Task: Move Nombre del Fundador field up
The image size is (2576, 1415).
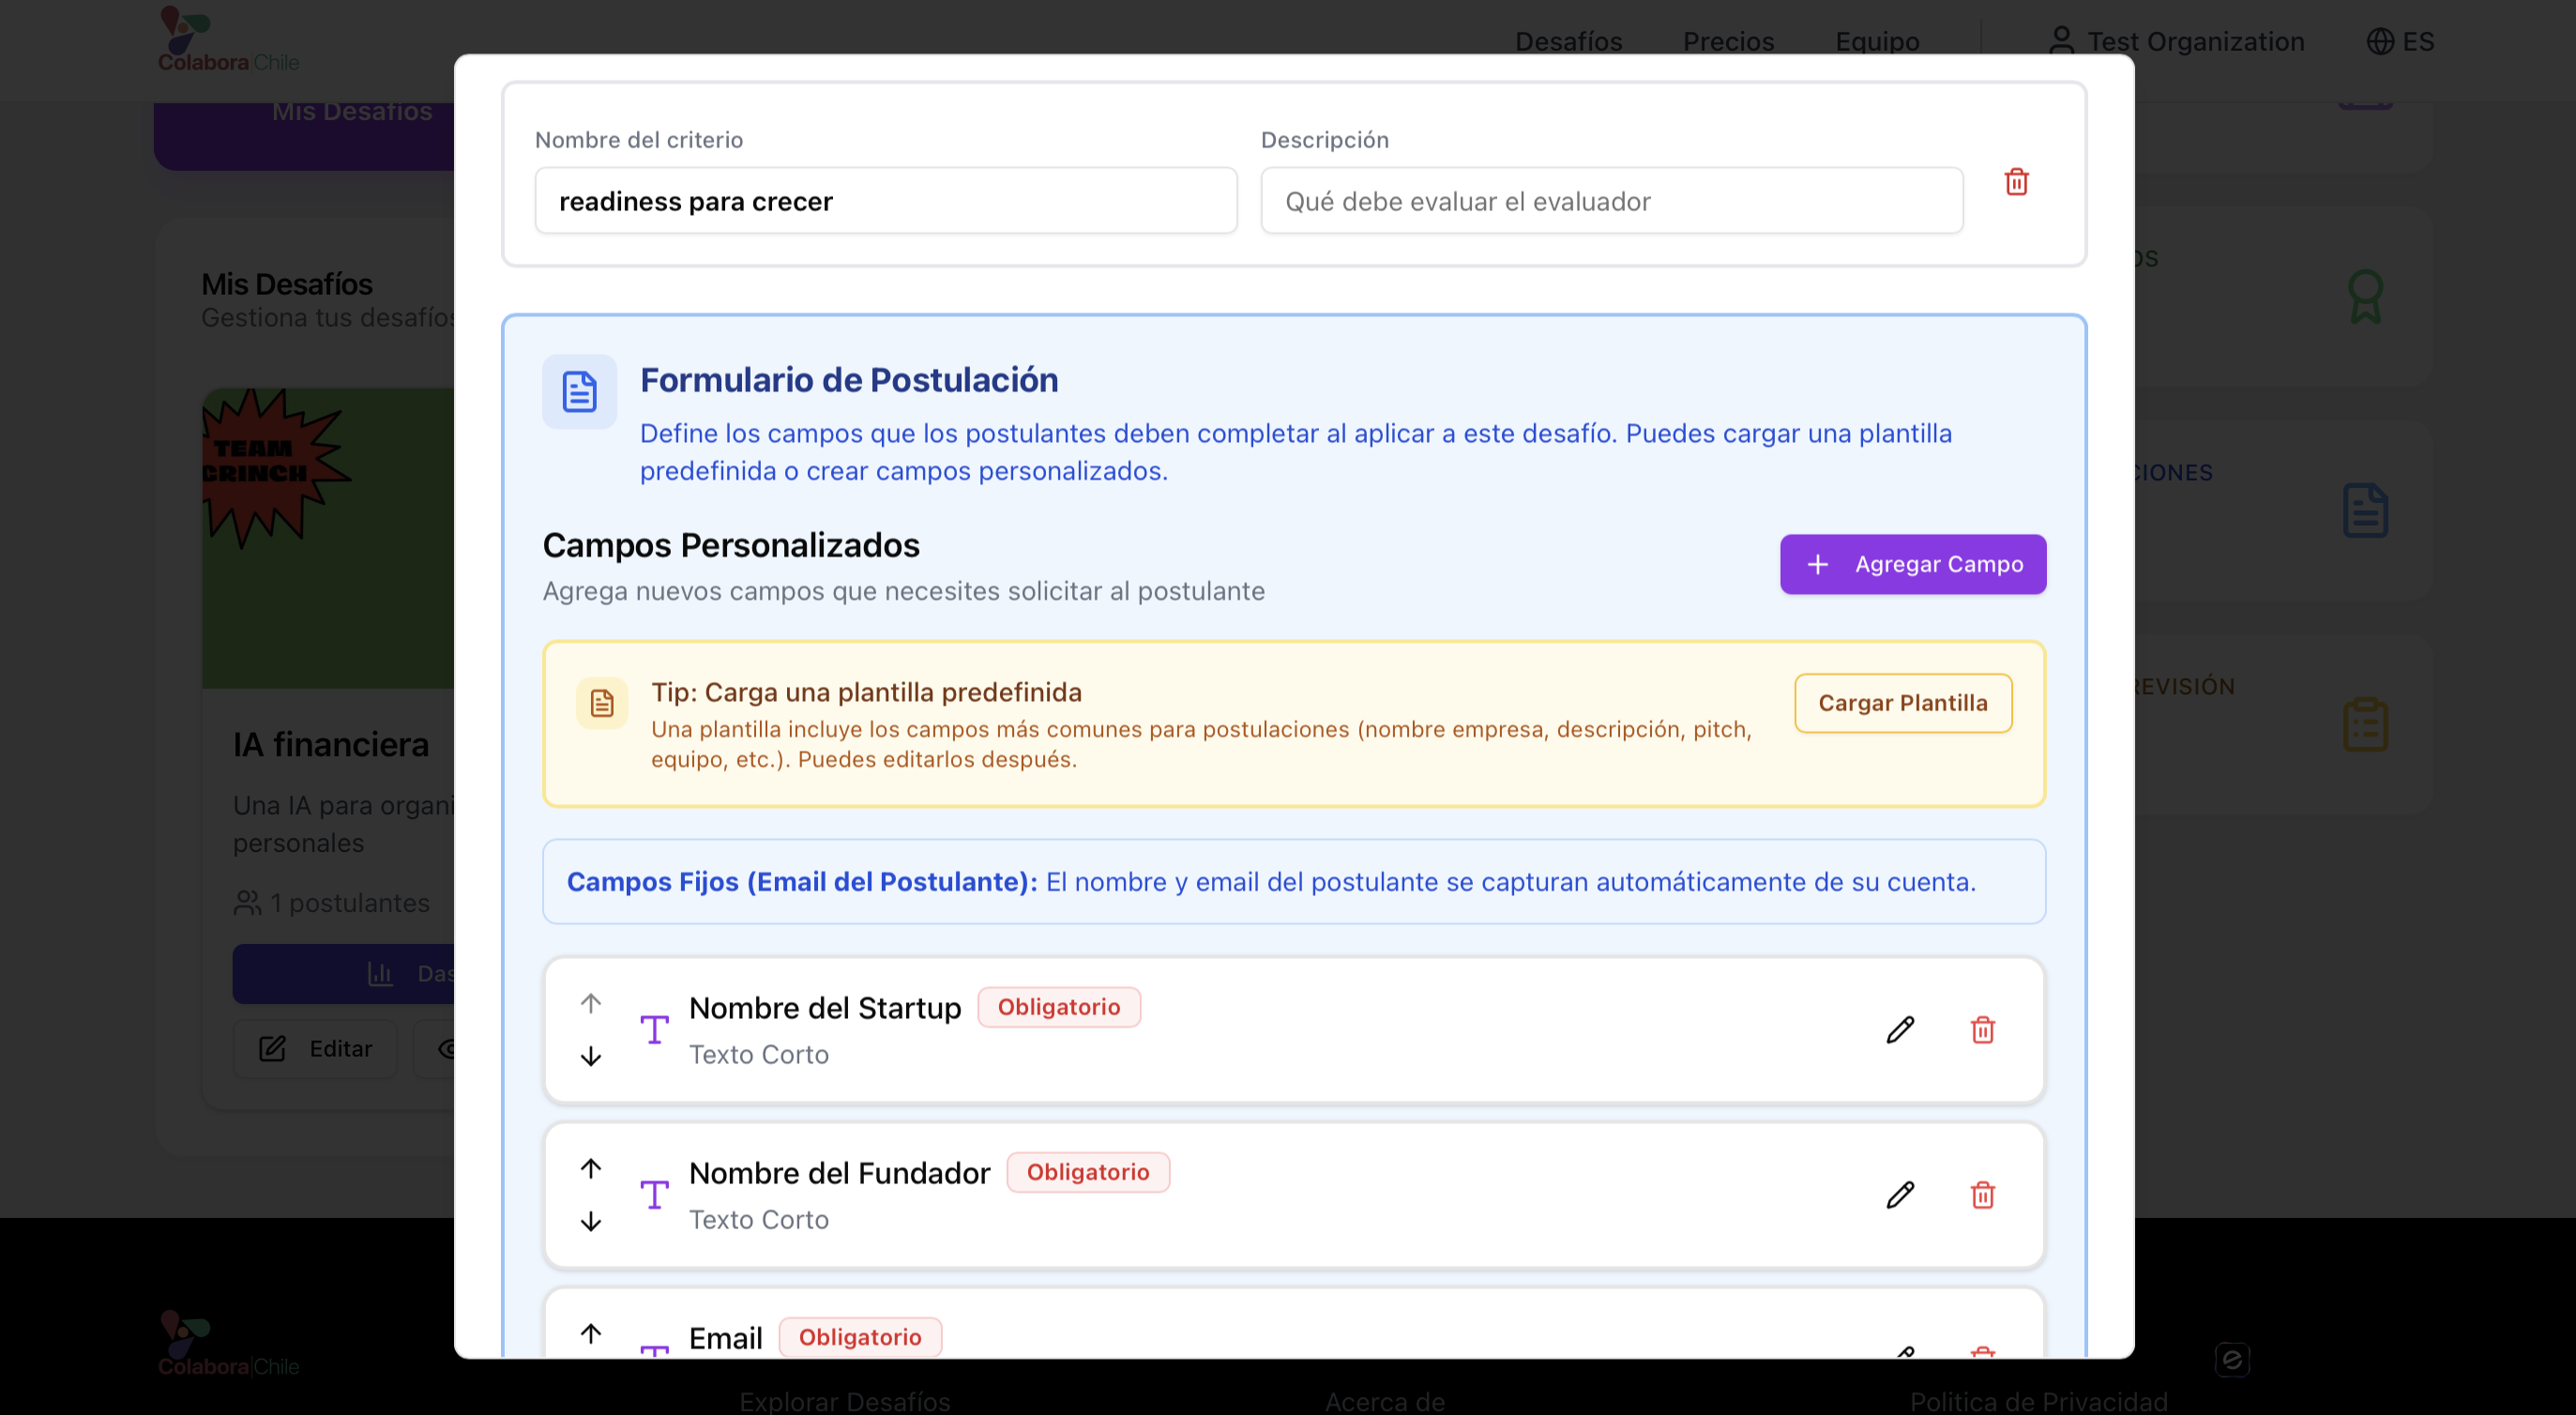Action: click(591, 1168)
